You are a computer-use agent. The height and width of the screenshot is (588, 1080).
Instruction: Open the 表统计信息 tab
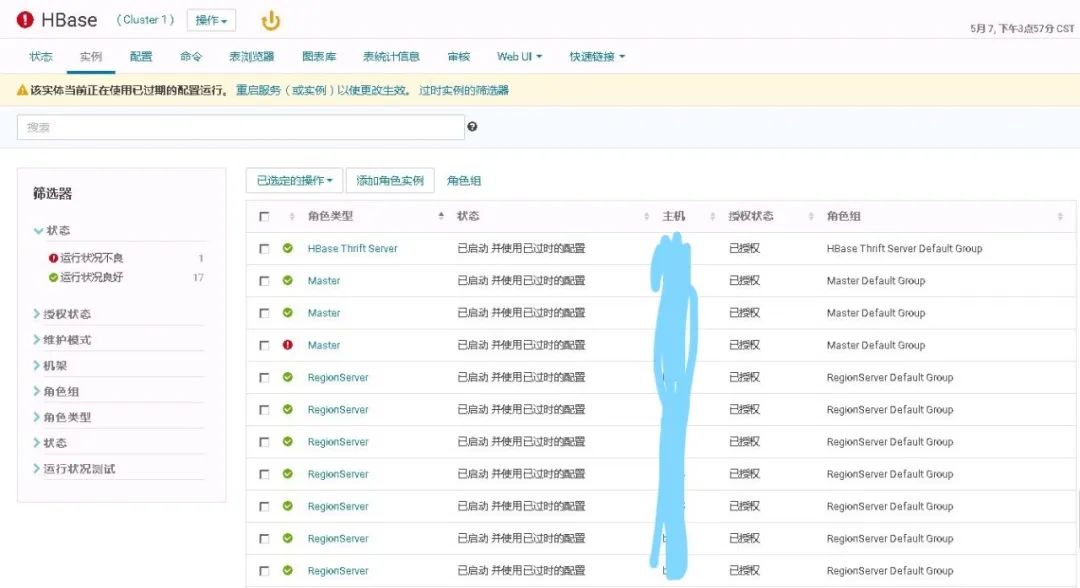pos(391,56)
